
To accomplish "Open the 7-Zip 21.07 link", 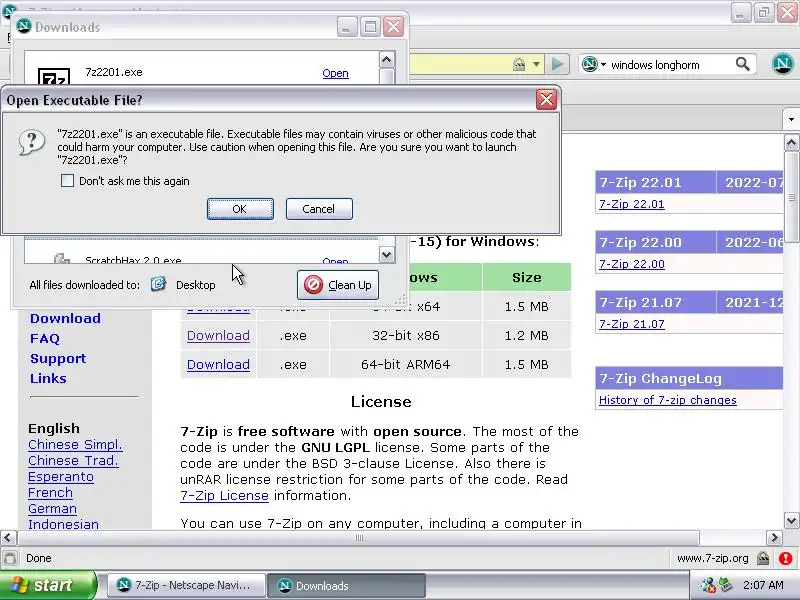I will pos(632,324).
